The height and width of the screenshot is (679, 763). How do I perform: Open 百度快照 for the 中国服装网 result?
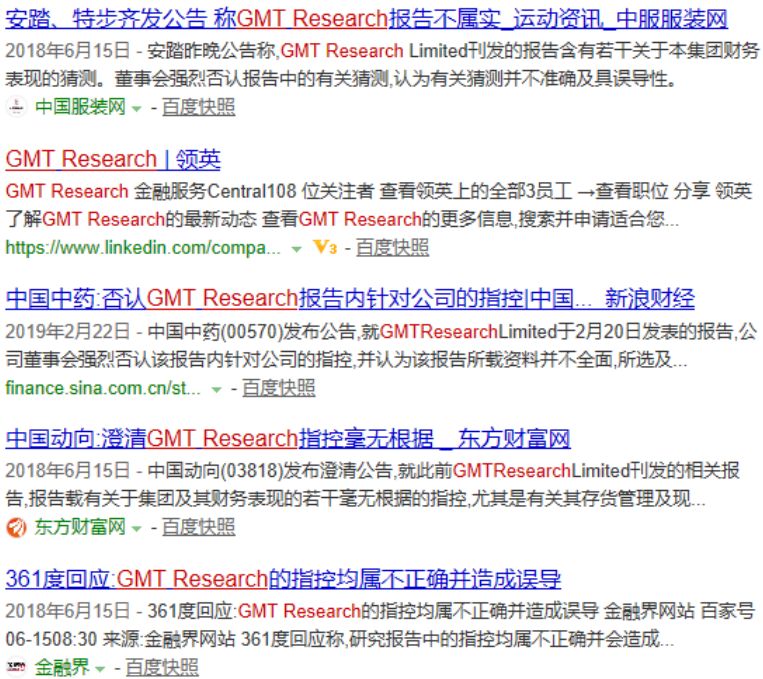click(x=199, y=107)
